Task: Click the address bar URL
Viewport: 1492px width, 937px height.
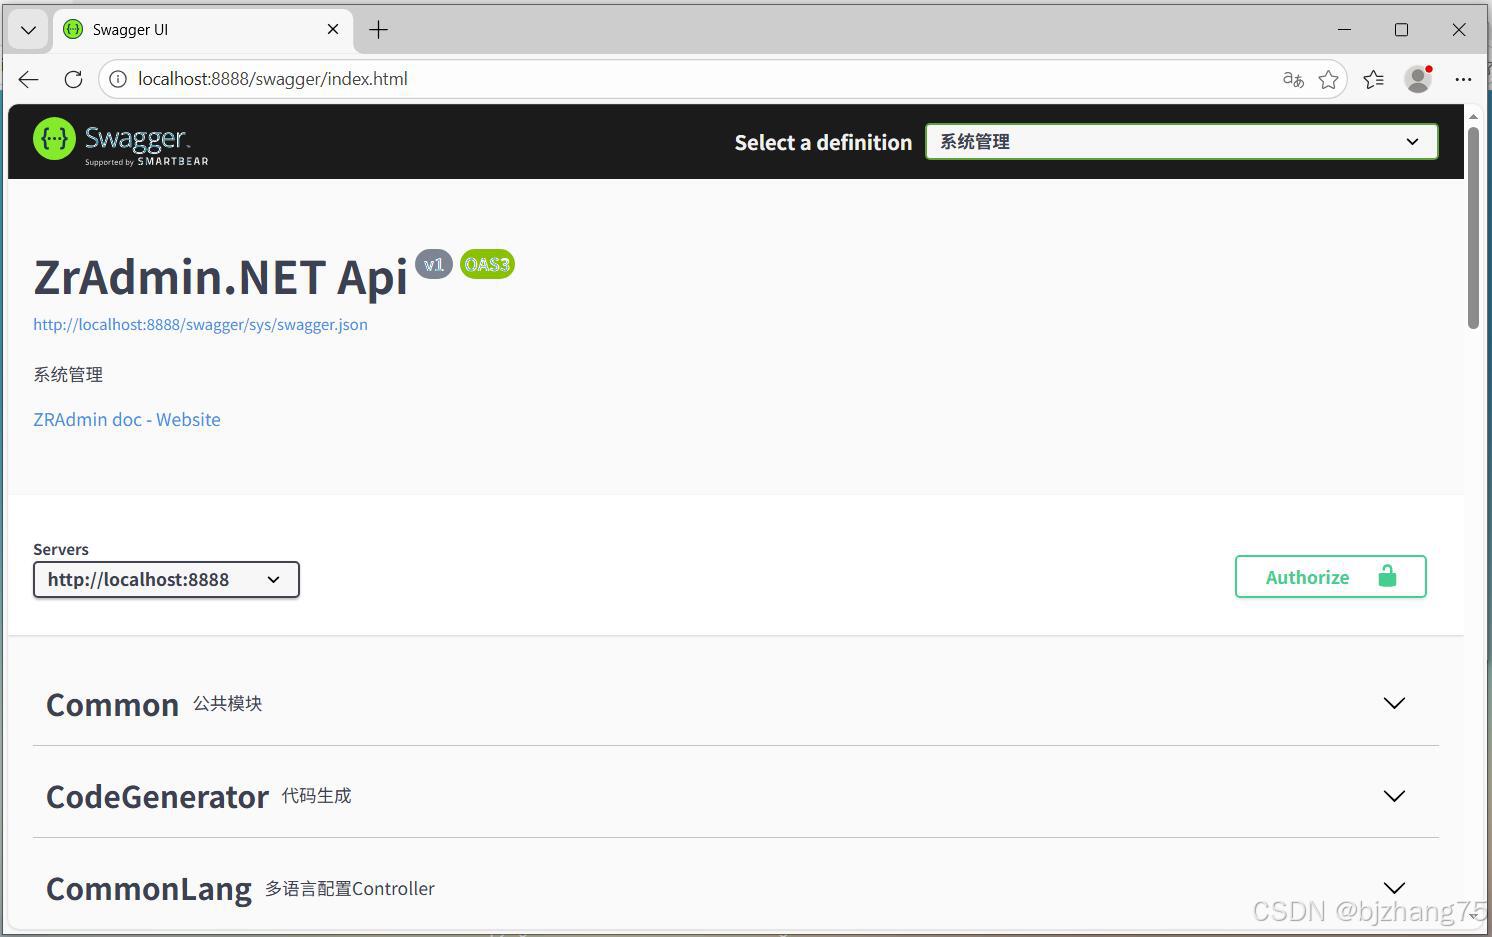Action: point(273,79)
